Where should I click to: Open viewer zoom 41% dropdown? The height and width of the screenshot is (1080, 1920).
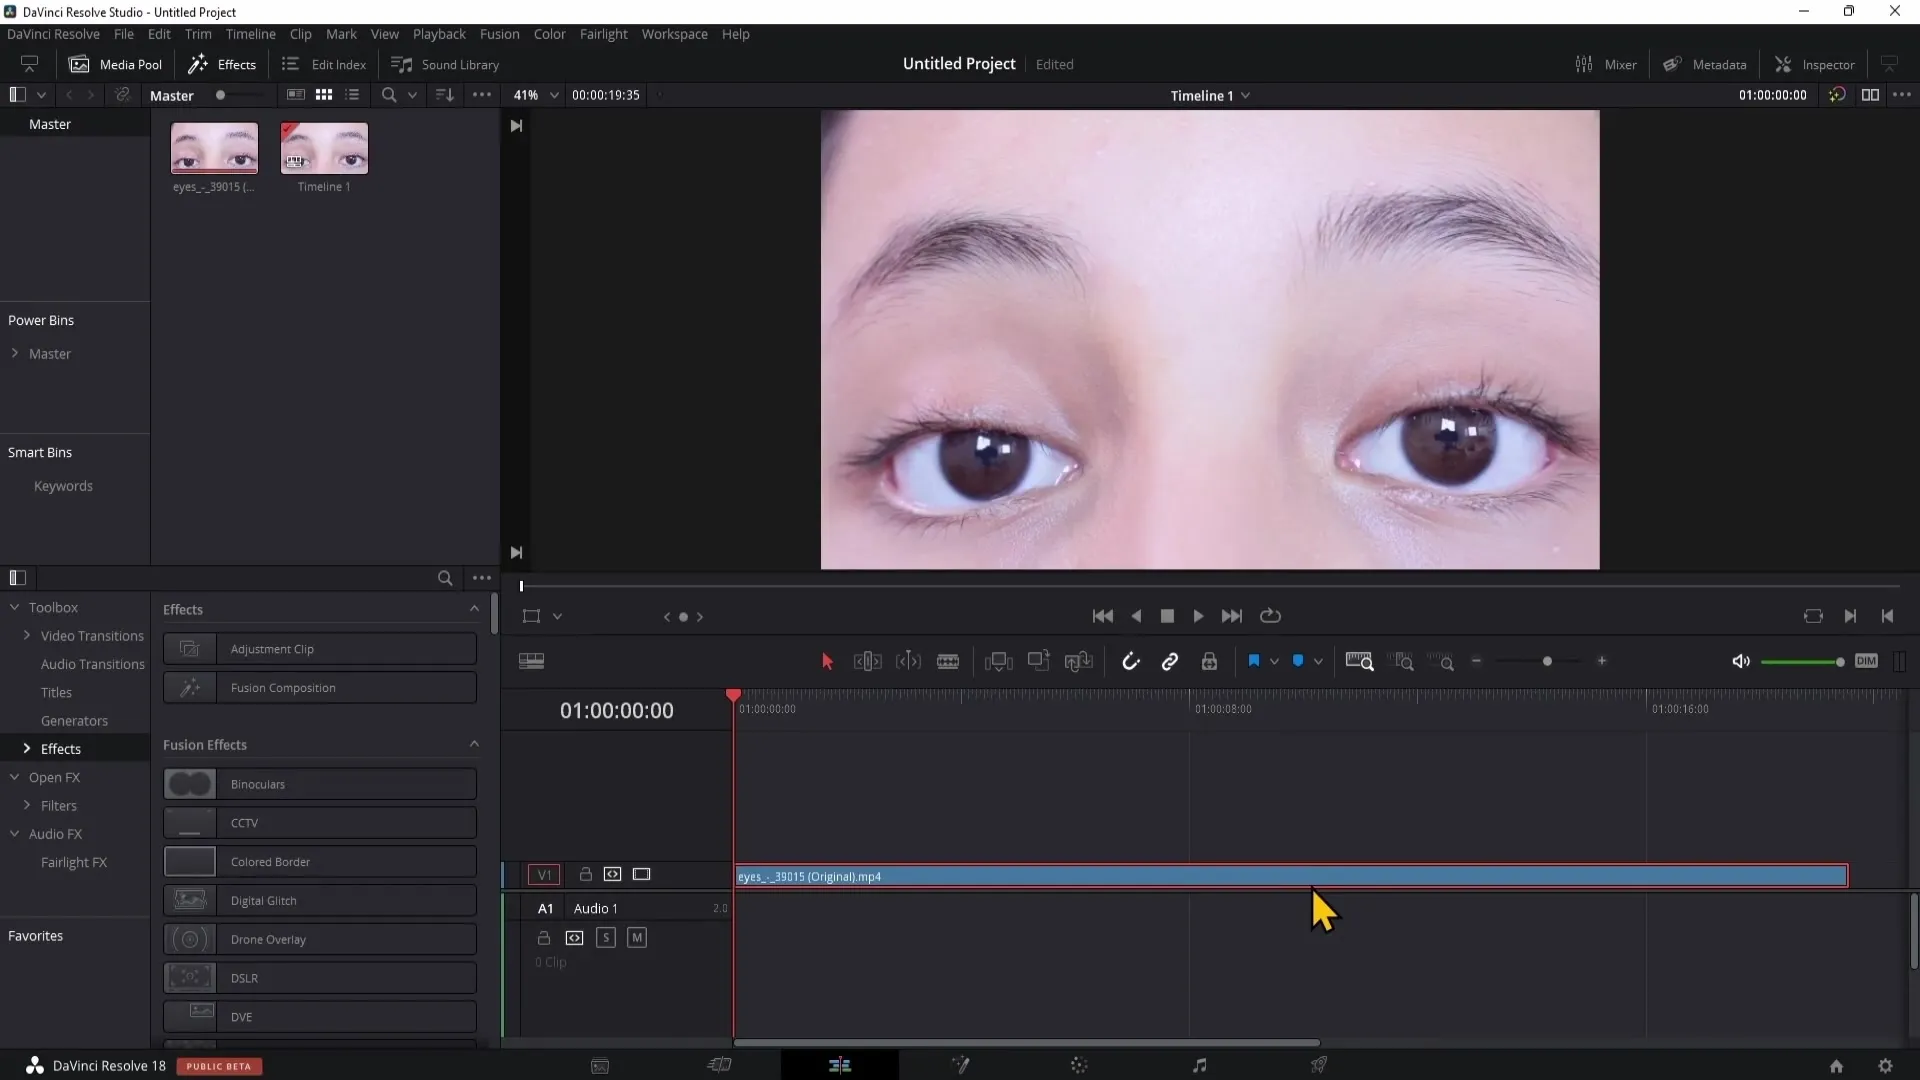click(x=535, y=95)
